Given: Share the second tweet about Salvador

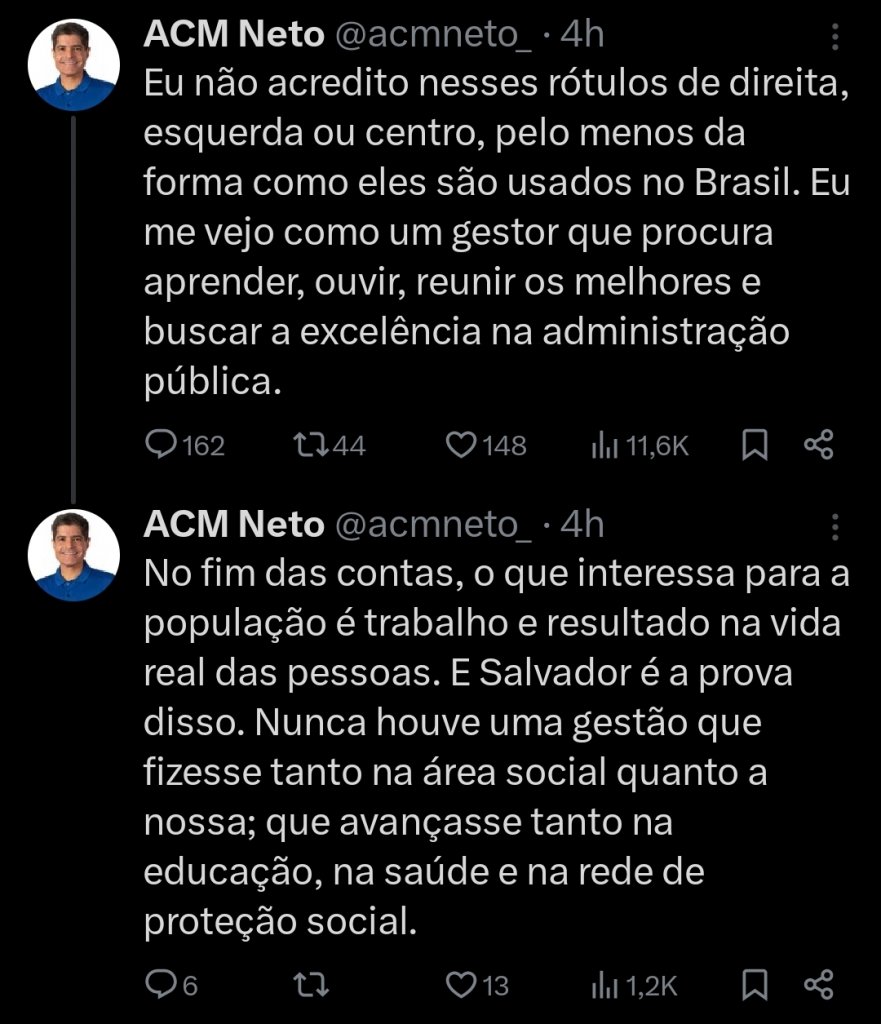Looking at the screenshot, I should [x=818, y=986].
